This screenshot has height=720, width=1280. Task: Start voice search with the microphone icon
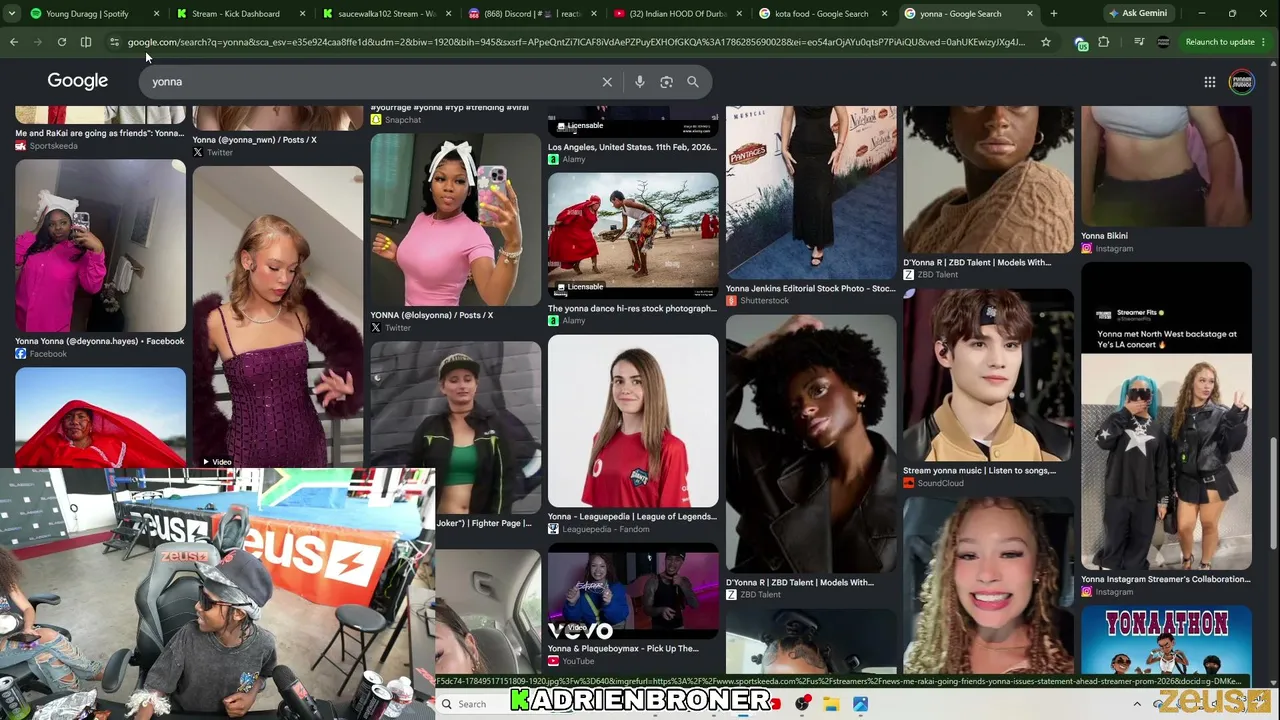click(640, 82)
